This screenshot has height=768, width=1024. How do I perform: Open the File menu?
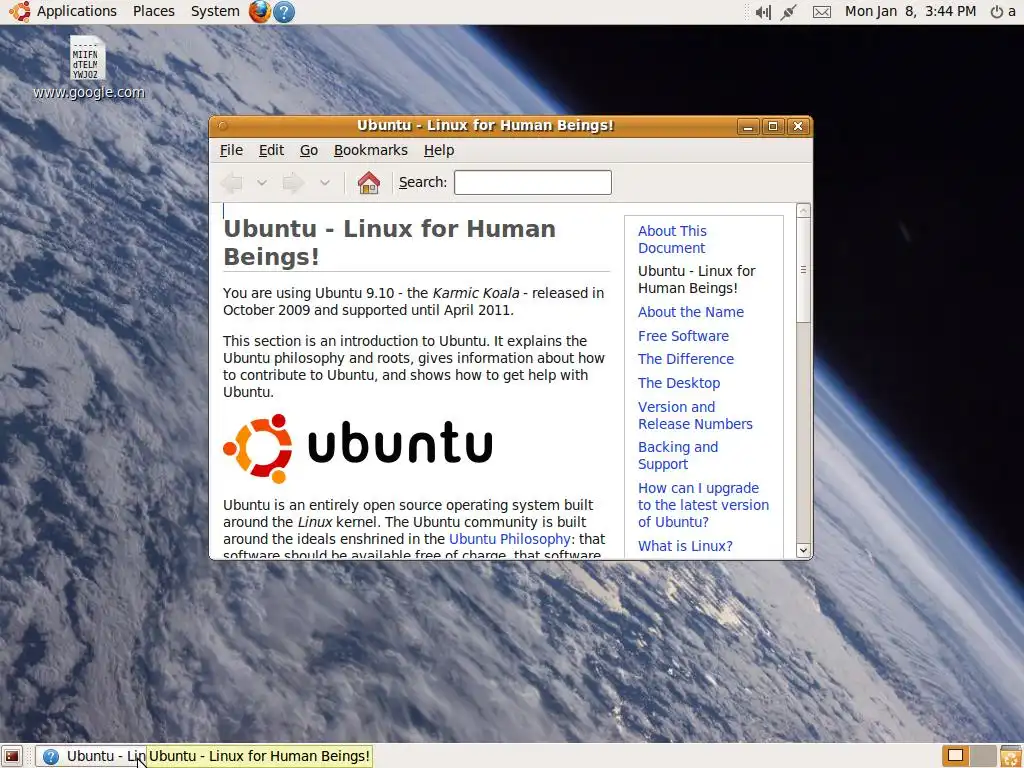pyautogui.click(x=231, y=150)
